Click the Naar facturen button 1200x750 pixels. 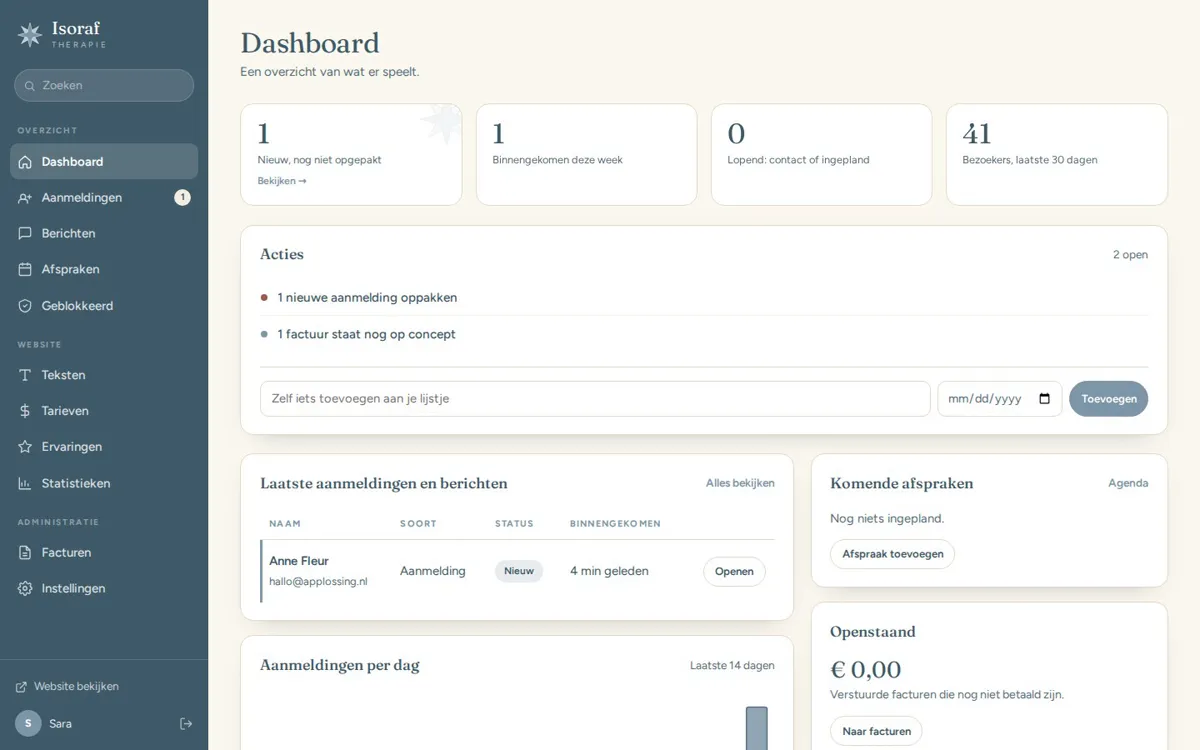pyautogui.click(x=876, y=731)
